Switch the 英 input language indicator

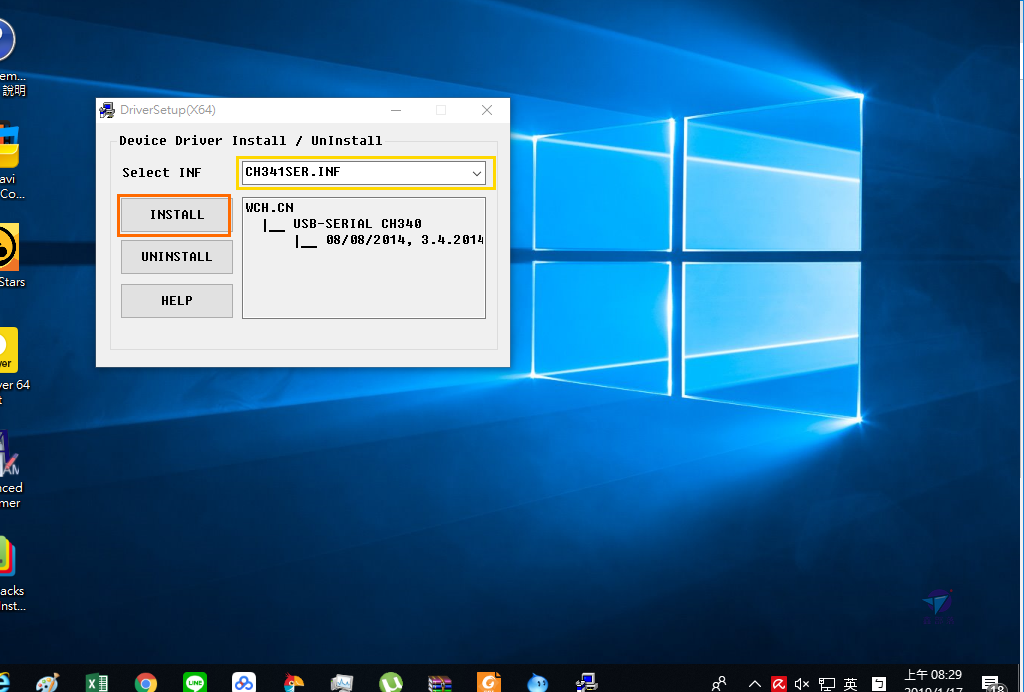850,684
